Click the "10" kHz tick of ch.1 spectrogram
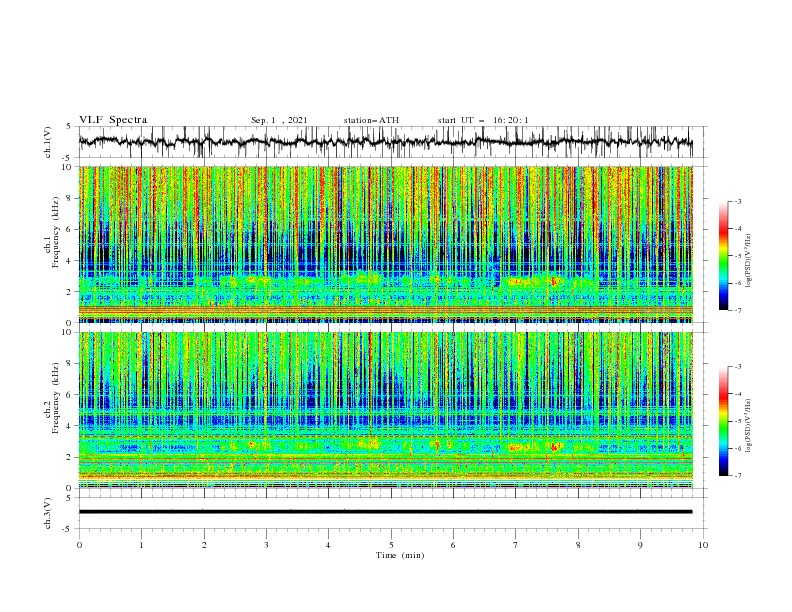The width and height of the screenshot is (792, 612). [x=67, y=167]
